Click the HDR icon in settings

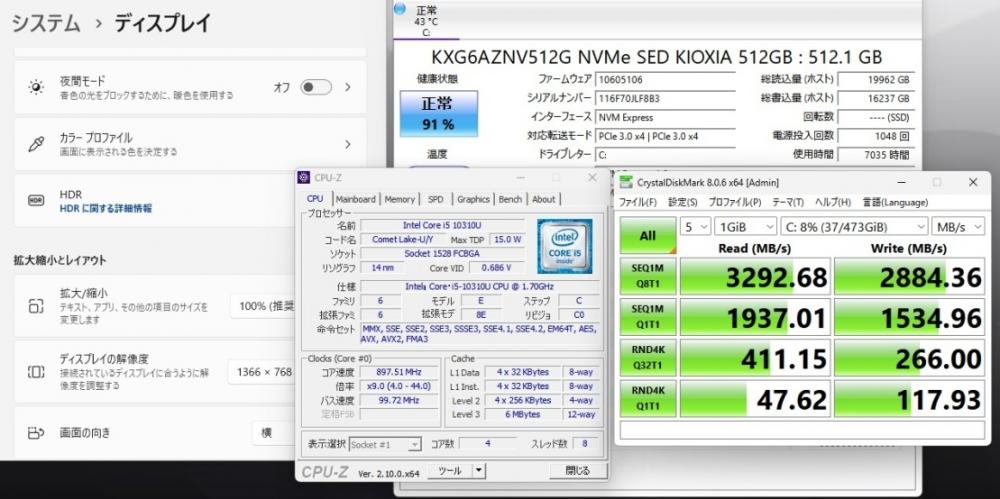tap(36, 201)
